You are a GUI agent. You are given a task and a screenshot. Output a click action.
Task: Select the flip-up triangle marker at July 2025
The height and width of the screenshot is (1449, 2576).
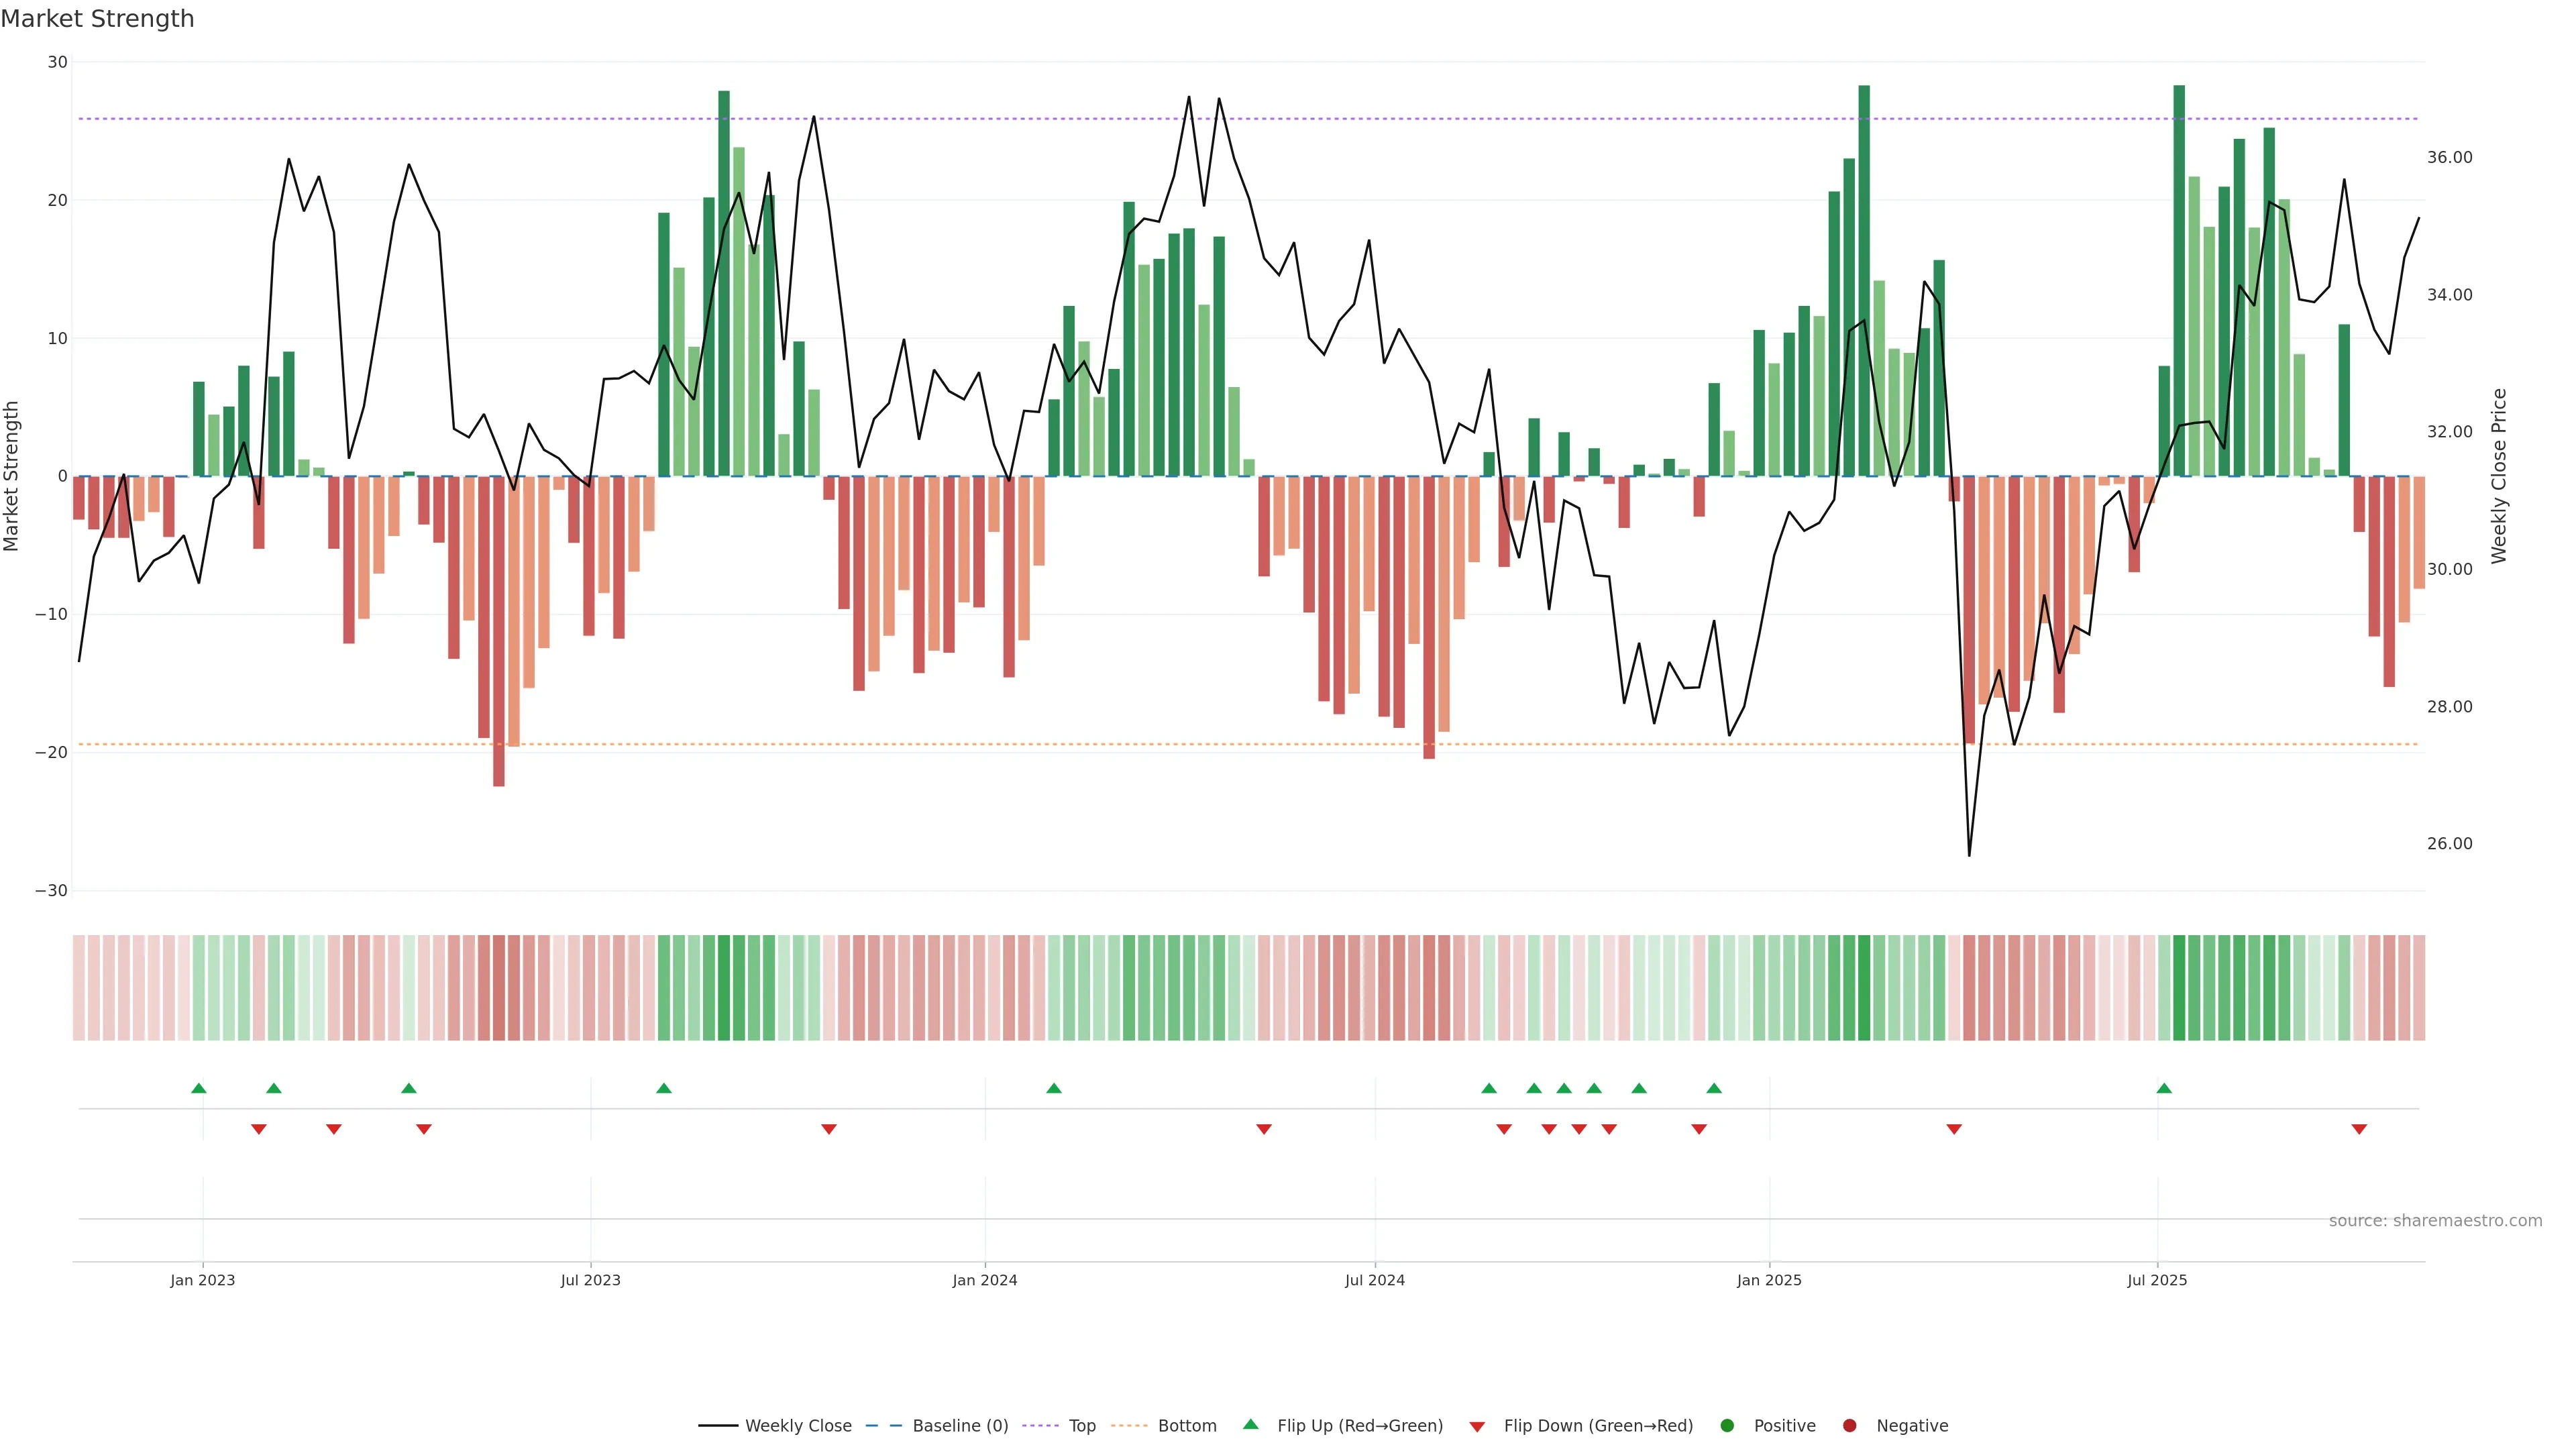click(2164, 1088)
